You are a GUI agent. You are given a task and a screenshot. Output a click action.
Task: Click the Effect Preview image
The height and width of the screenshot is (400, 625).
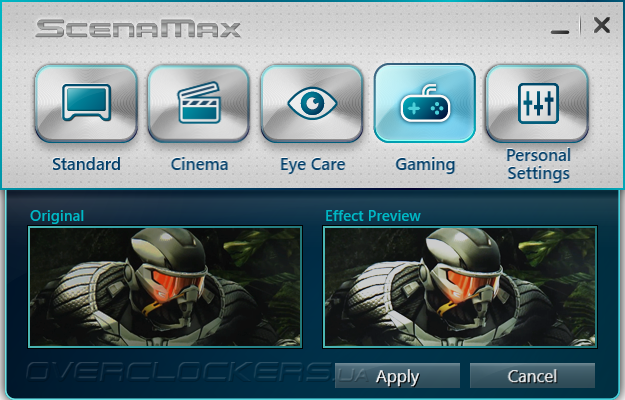pyautogui.click(x=460, y=287)
